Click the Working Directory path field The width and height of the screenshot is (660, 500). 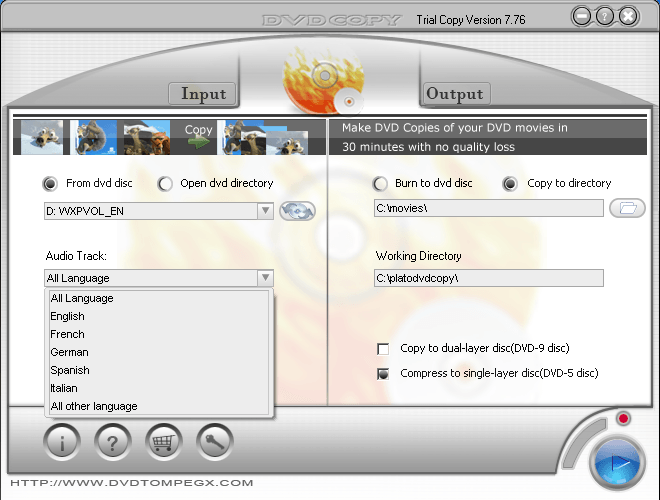pos(489,278)
